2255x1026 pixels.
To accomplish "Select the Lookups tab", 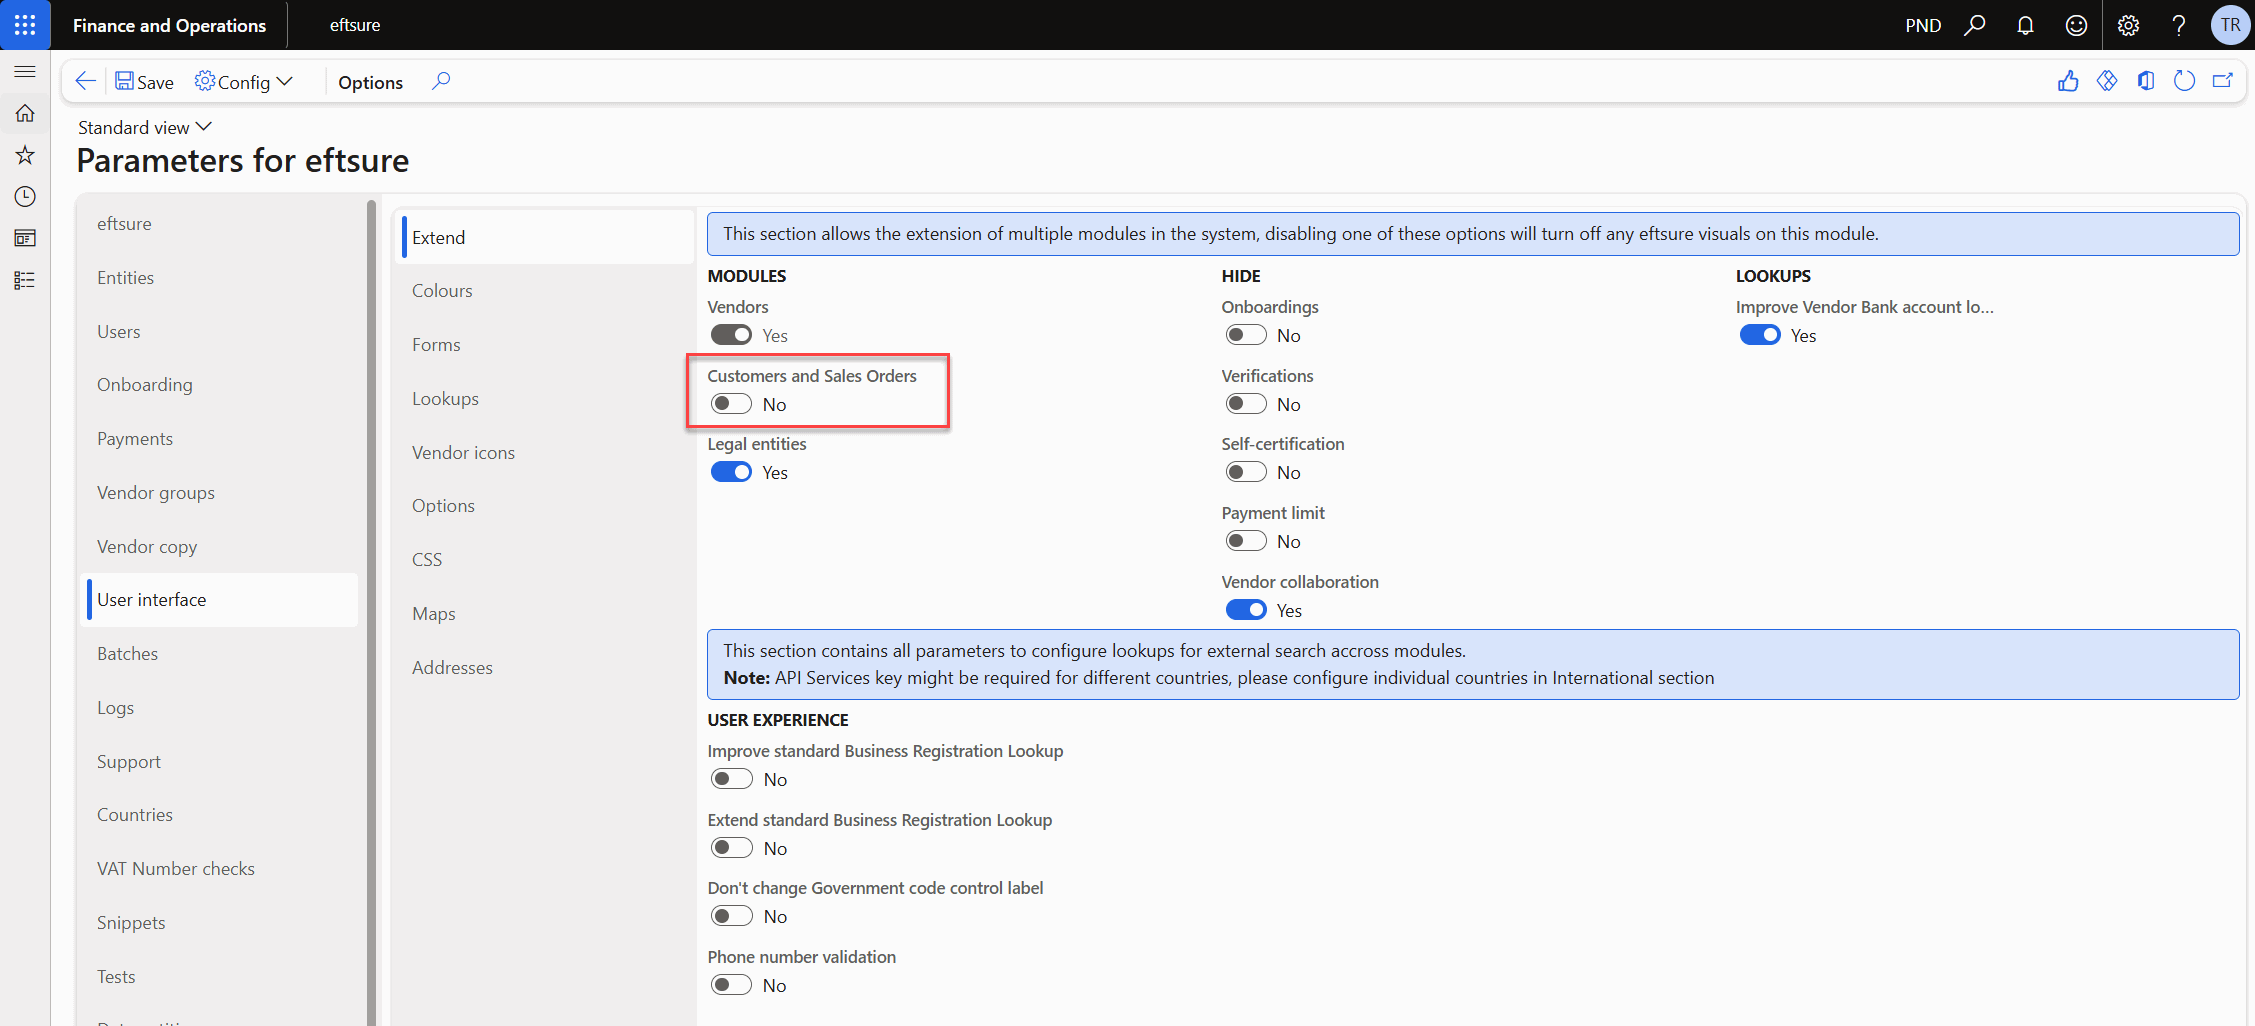I will [545, 399].
